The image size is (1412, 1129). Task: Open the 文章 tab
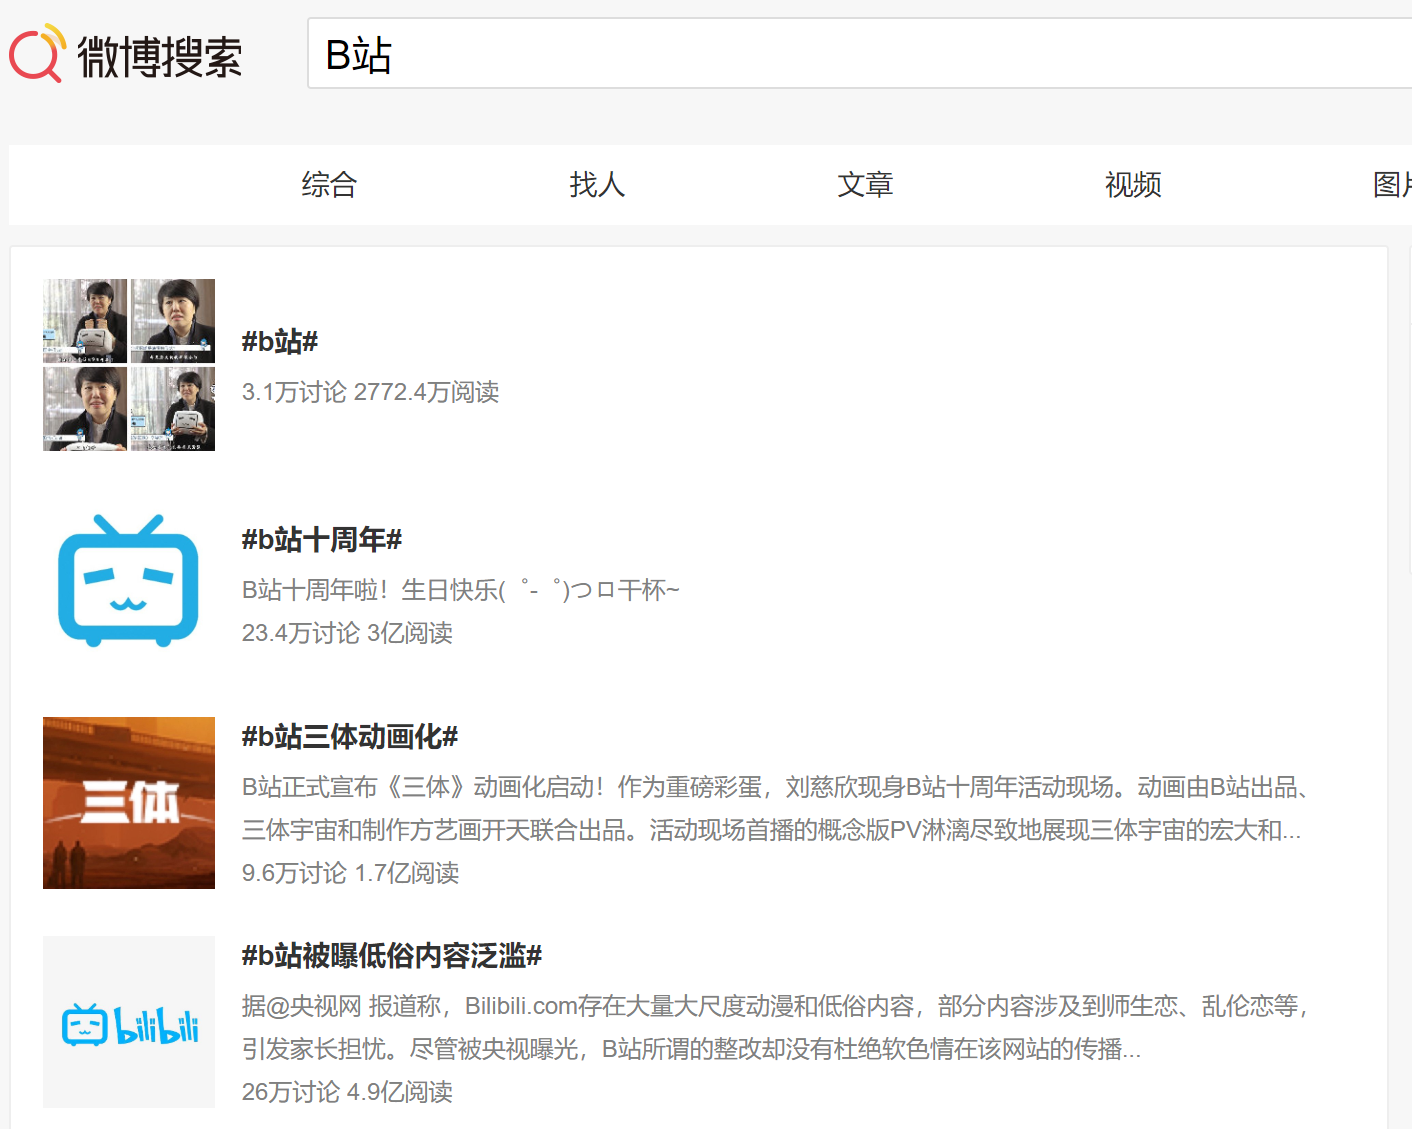coord(865,185)
